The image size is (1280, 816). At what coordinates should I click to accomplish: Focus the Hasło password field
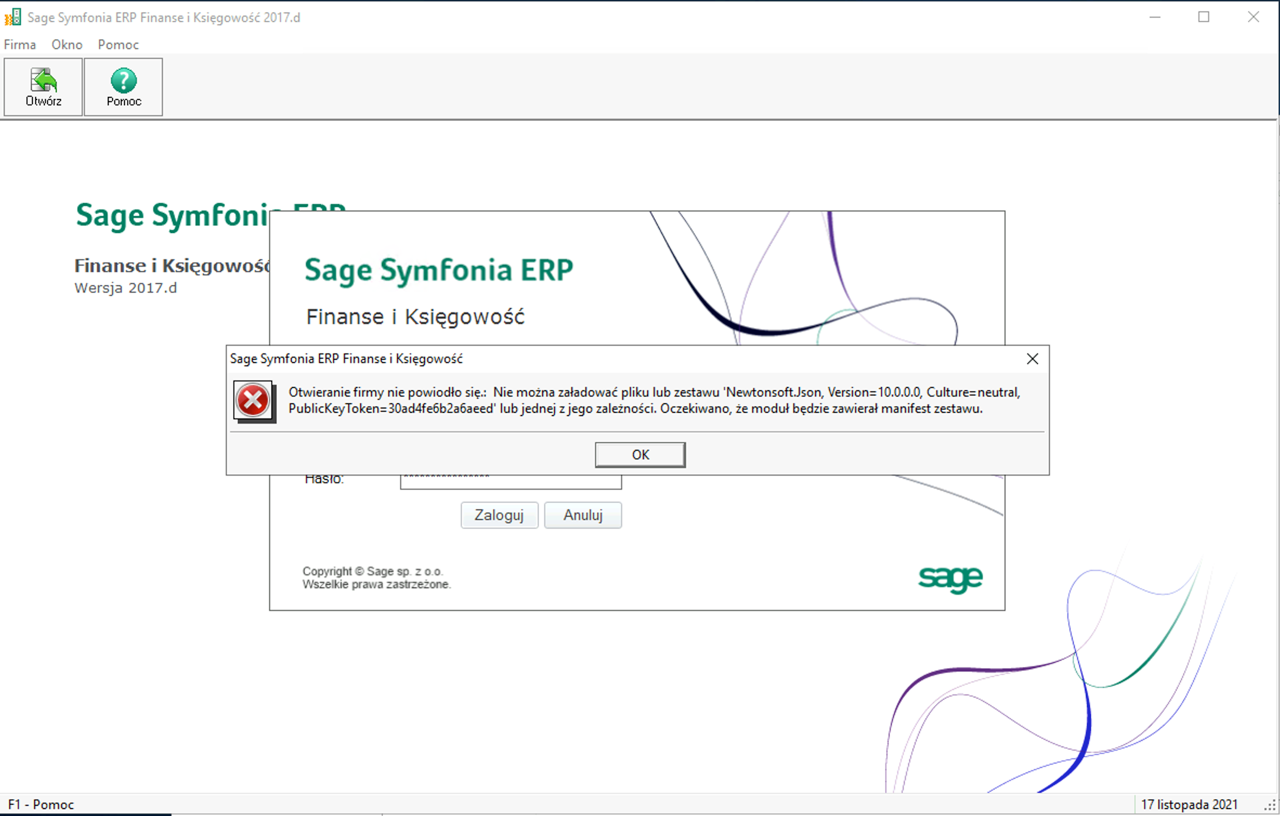(511, 480)
